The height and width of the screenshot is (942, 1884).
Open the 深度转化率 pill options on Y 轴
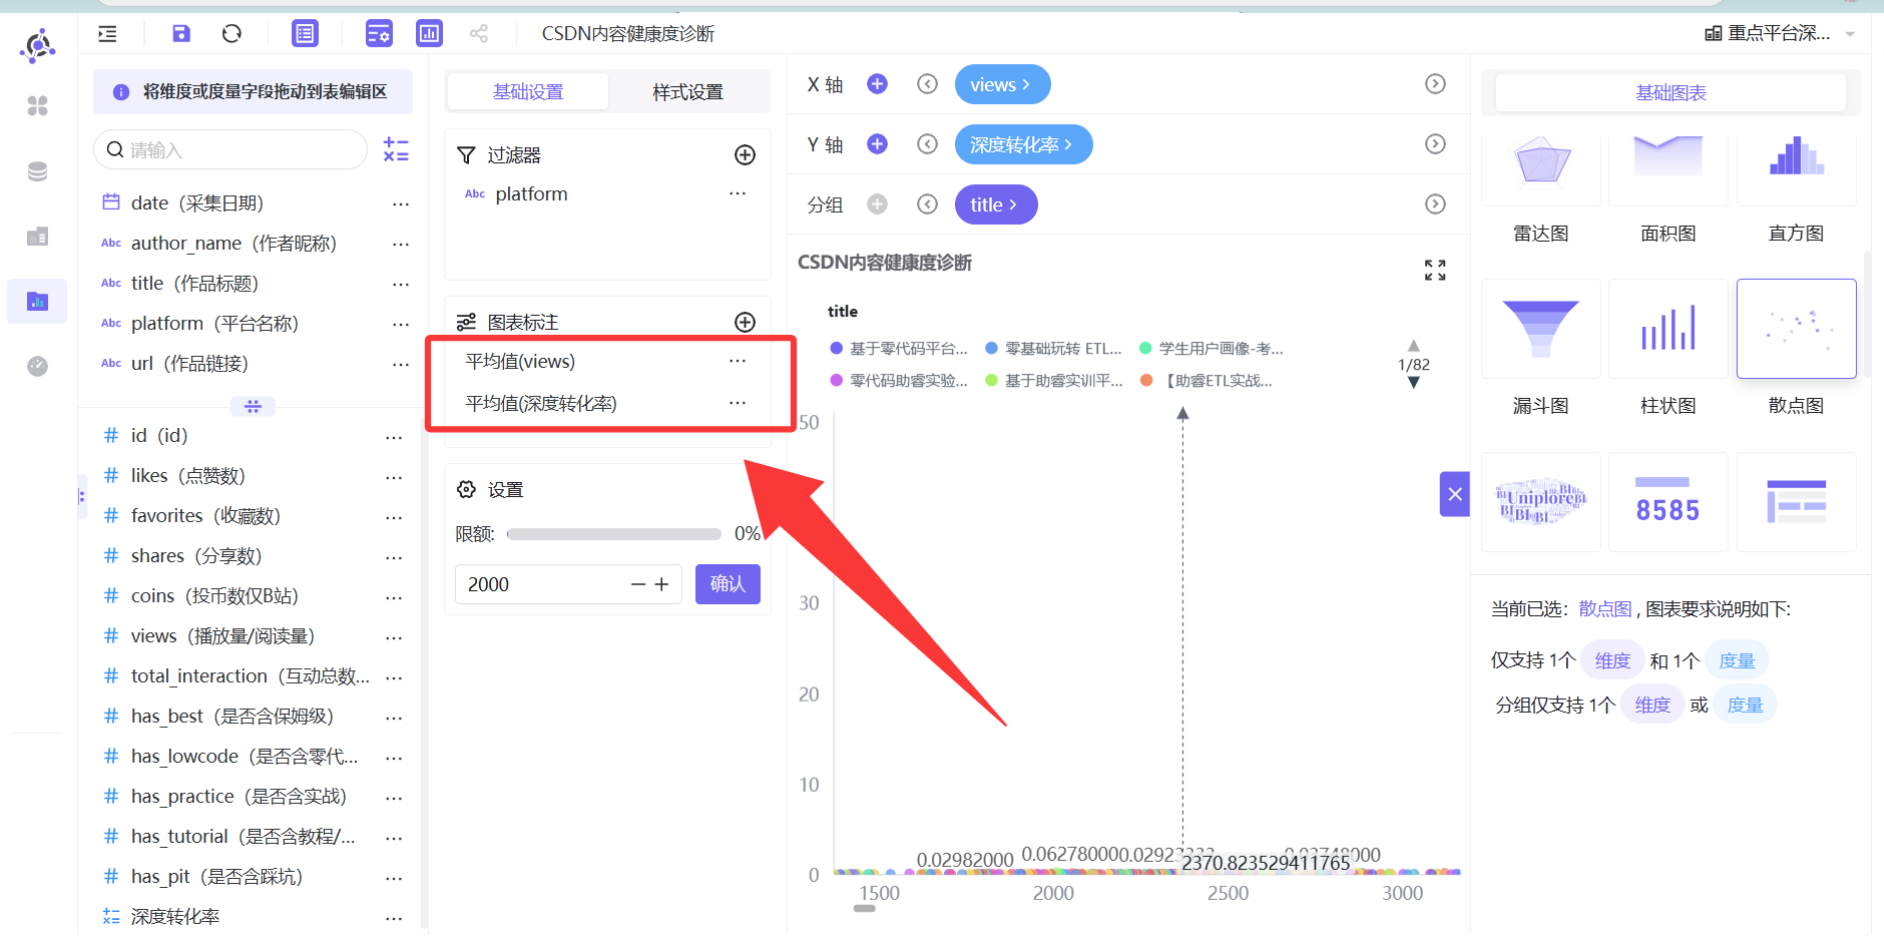1023,144
